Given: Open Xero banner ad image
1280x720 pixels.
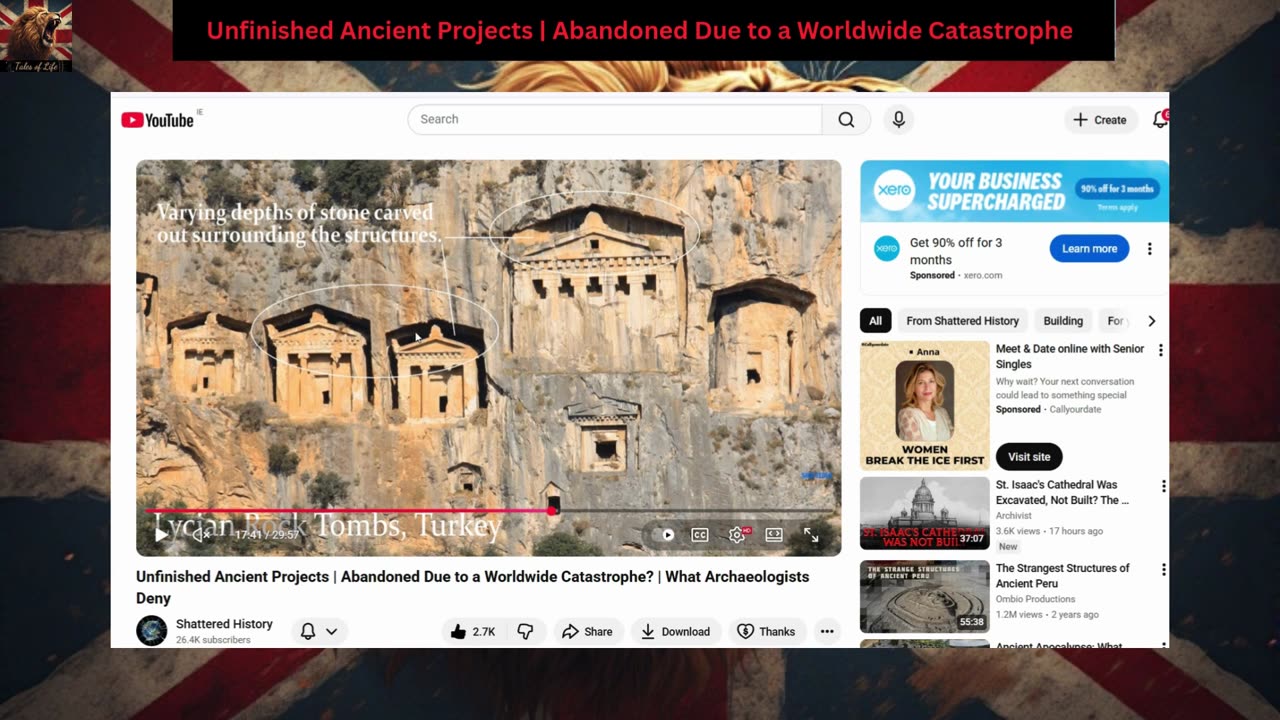Looking at the screenshot, I should [1014, 191].
